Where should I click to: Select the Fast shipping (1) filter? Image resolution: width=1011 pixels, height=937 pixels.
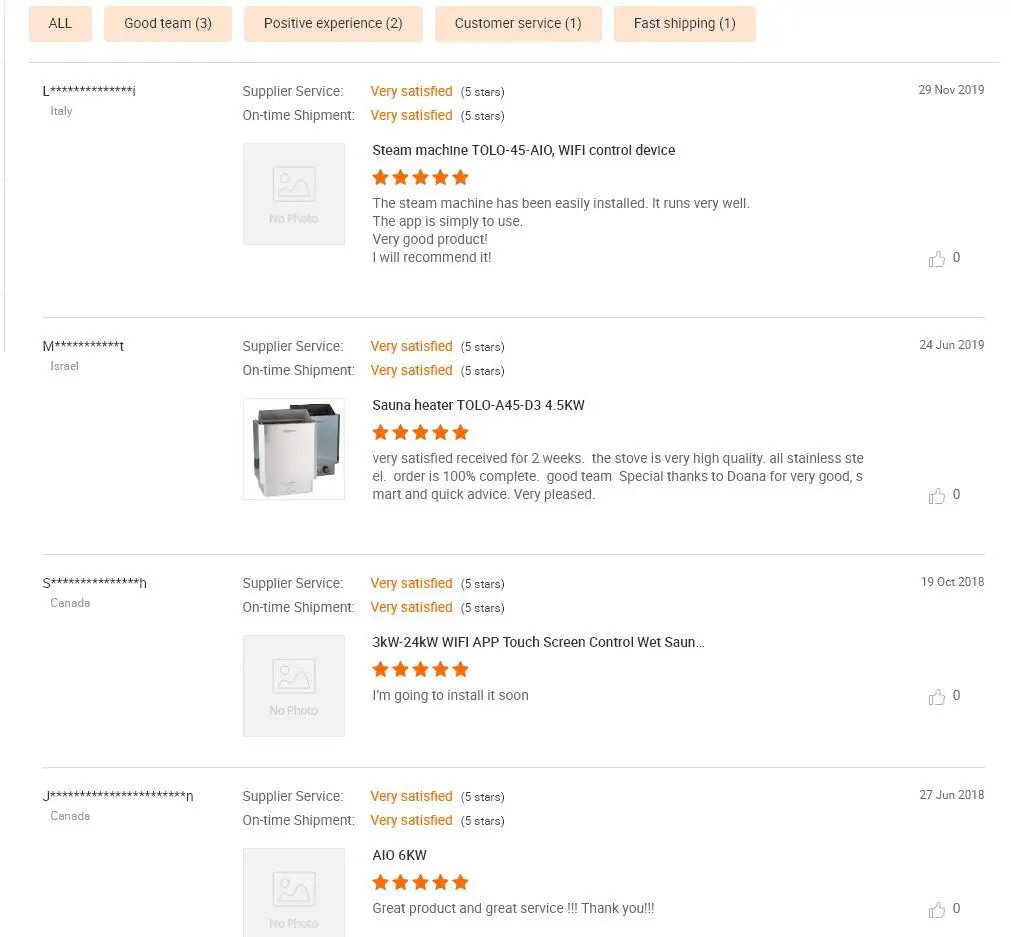(x=684, y=23)
